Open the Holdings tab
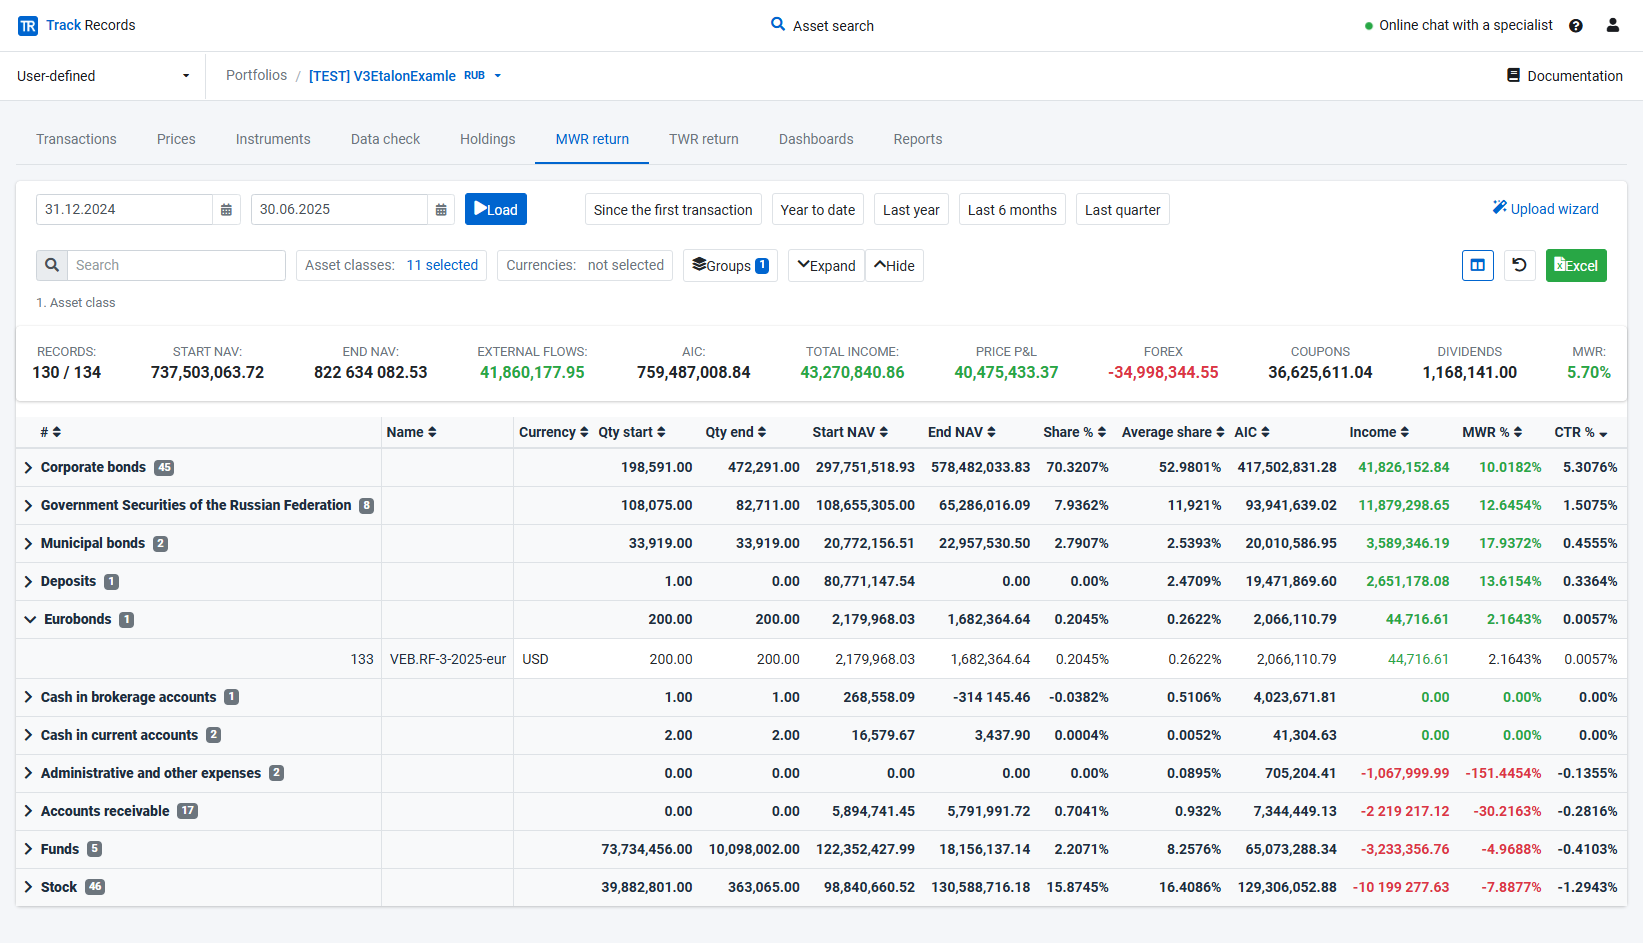The width and height of the screenshot is (1643, 943). 488,139
